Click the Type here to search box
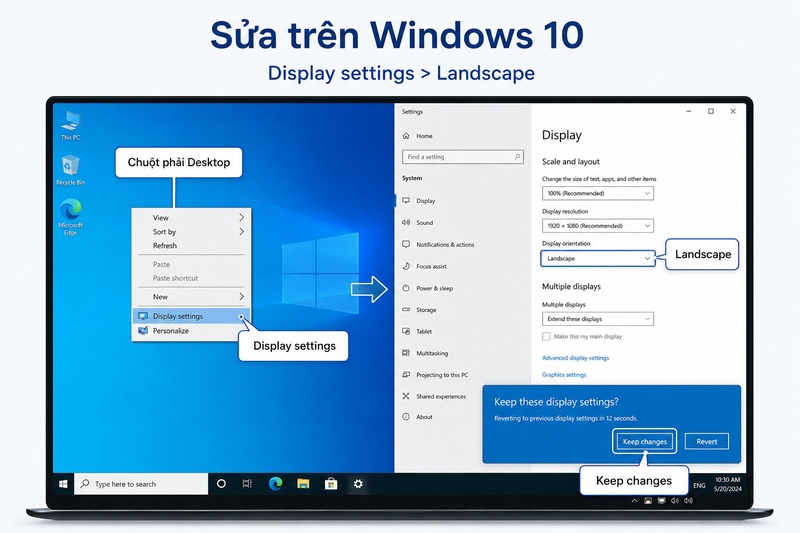The width and height of the screenshot is (800, 533). [x=141, y=484]
